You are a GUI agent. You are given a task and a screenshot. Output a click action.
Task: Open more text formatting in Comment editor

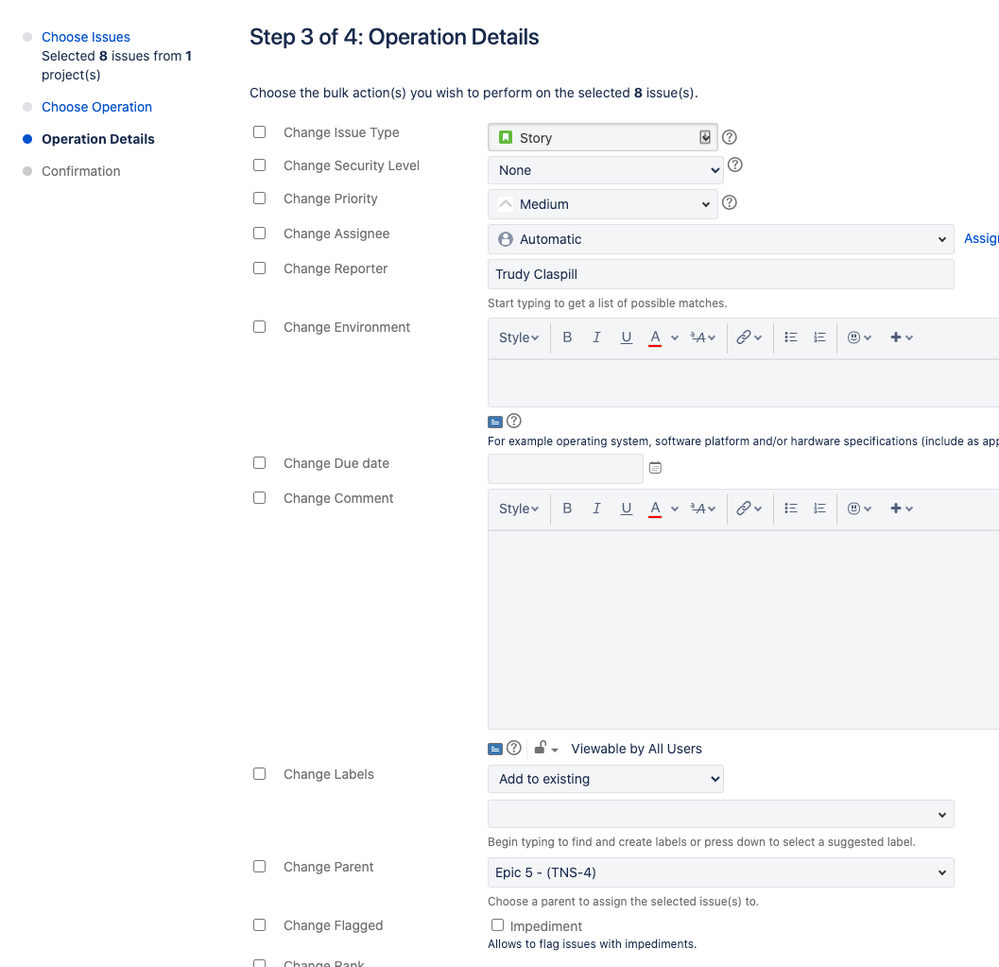pos(703,508)
